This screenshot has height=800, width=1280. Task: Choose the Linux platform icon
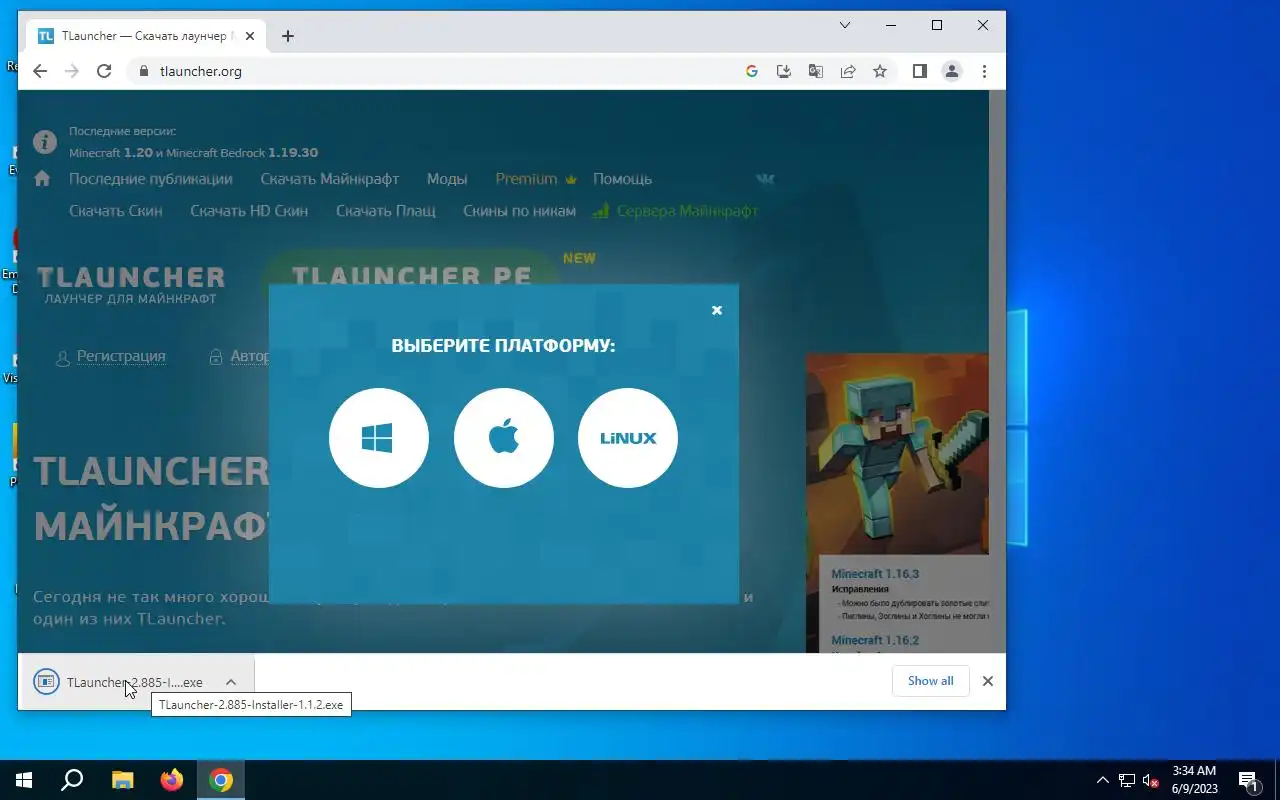628,438
